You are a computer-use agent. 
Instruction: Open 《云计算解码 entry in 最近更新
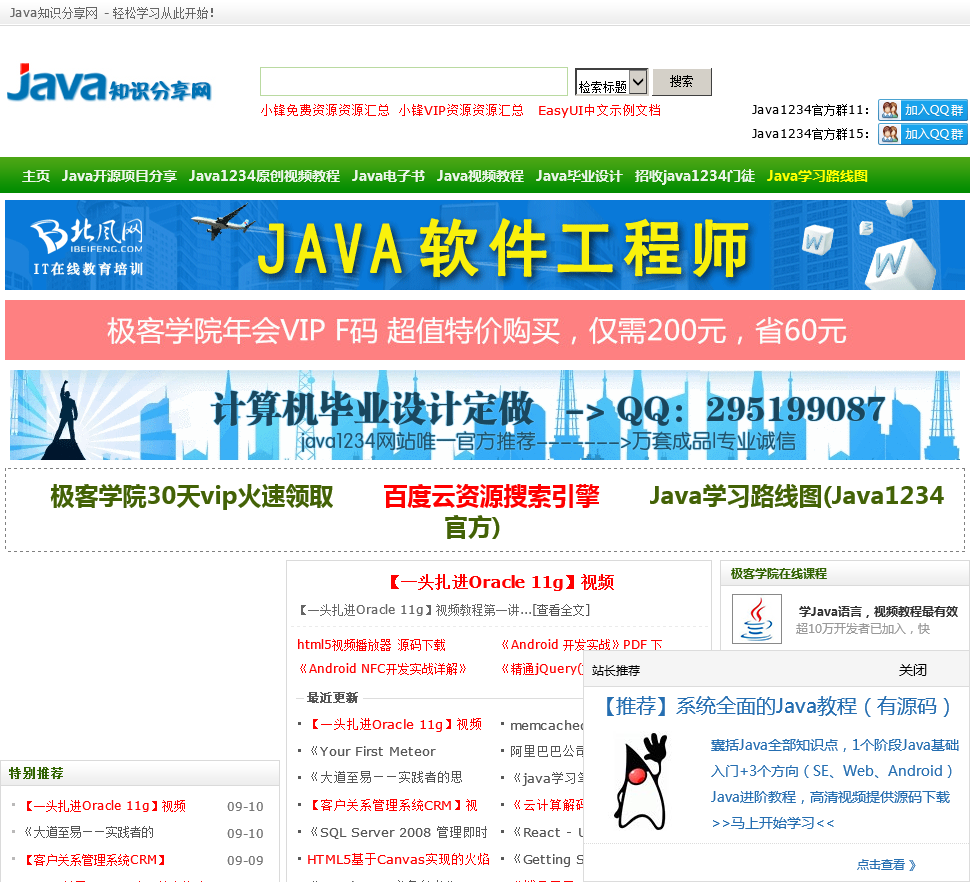tap(547, 805)
